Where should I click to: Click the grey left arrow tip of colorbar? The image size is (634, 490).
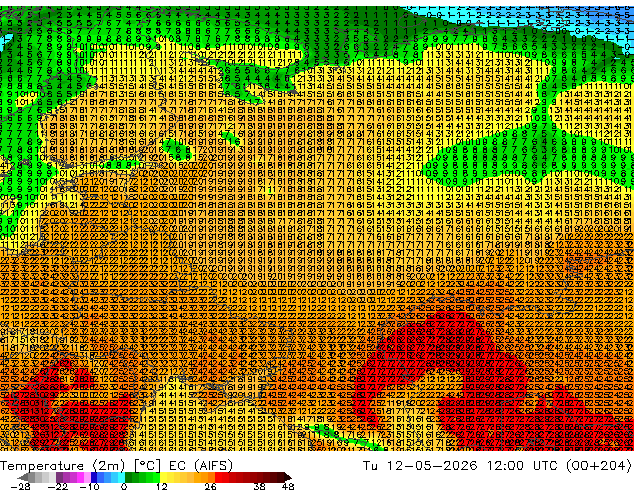(x=21, y=477)
